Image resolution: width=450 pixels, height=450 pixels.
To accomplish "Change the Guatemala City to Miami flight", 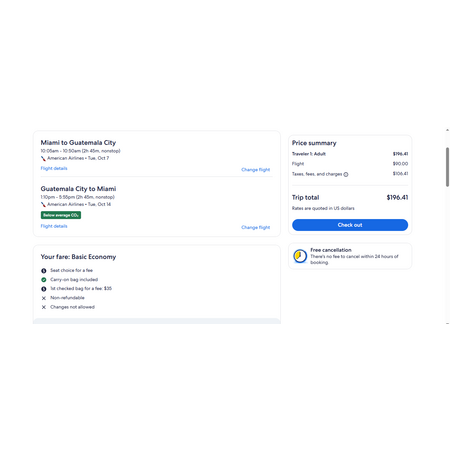I will pos(256,227).
